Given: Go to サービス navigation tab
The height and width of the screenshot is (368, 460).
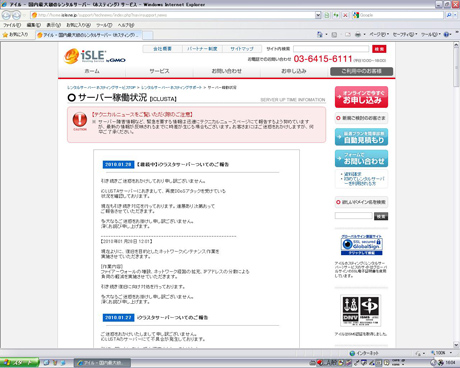Looking at the screenshot, I should [x=159, y=71].
